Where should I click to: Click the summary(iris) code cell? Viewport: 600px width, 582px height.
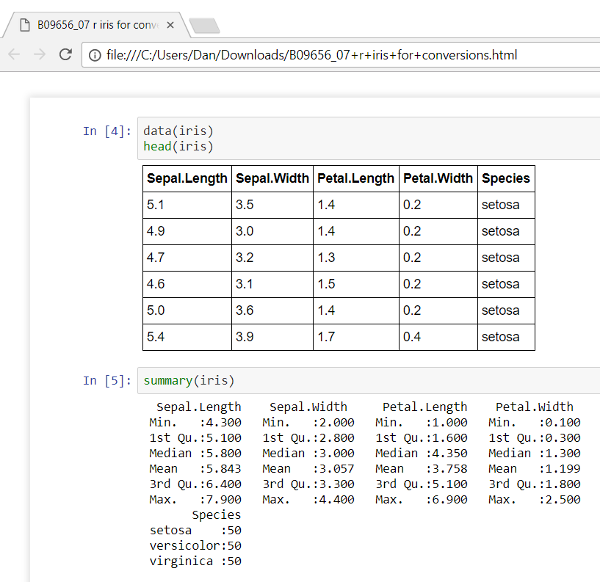point(368,380)
